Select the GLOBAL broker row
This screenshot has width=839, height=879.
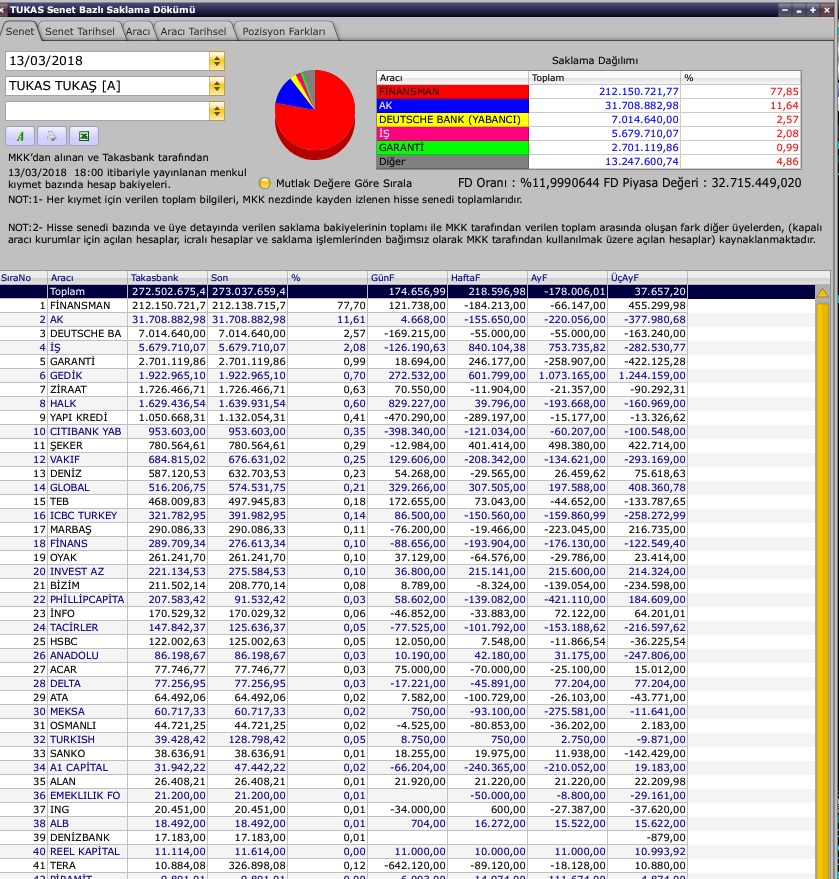[x=407, y=488]
